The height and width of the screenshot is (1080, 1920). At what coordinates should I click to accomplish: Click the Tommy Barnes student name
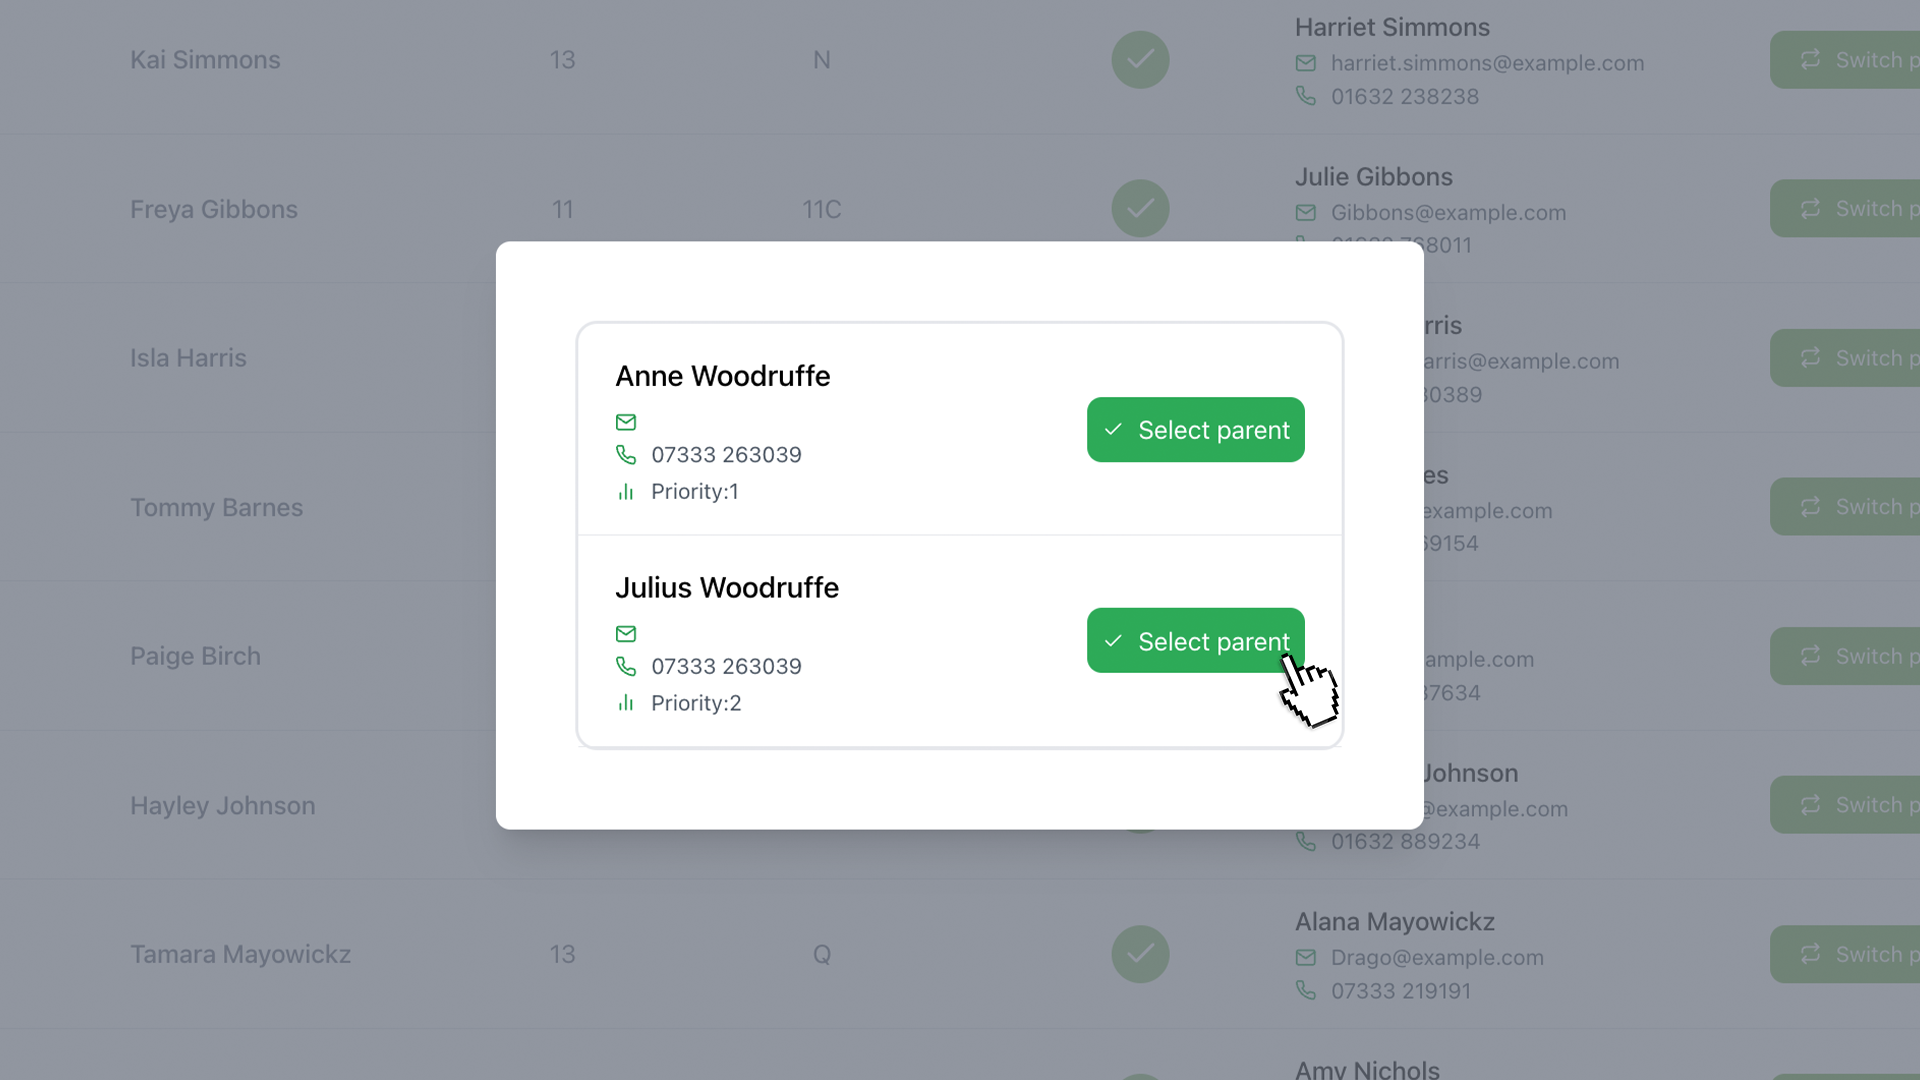216,507
